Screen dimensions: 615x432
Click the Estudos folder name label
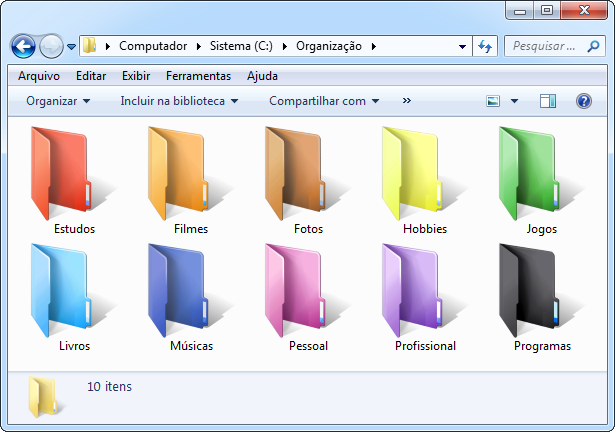coord(75,229)
